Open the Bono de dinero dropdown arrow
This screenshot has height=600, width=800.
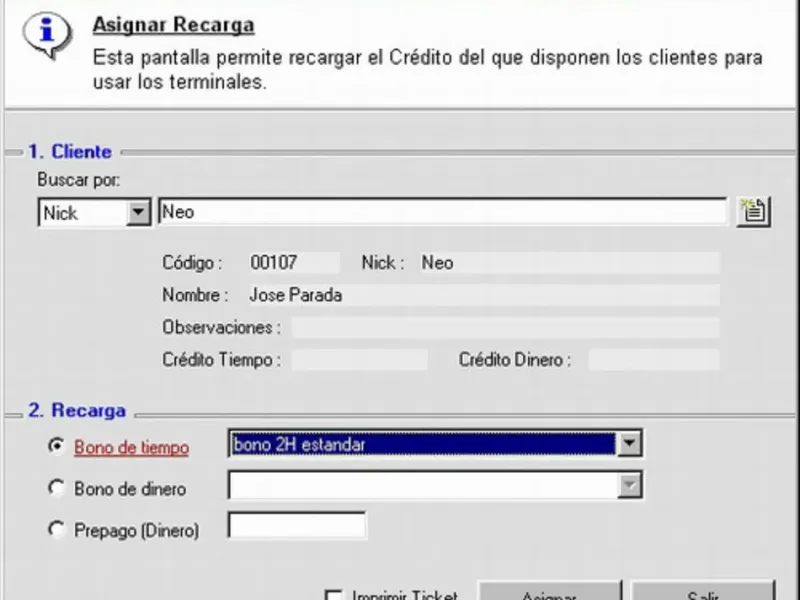629,485
